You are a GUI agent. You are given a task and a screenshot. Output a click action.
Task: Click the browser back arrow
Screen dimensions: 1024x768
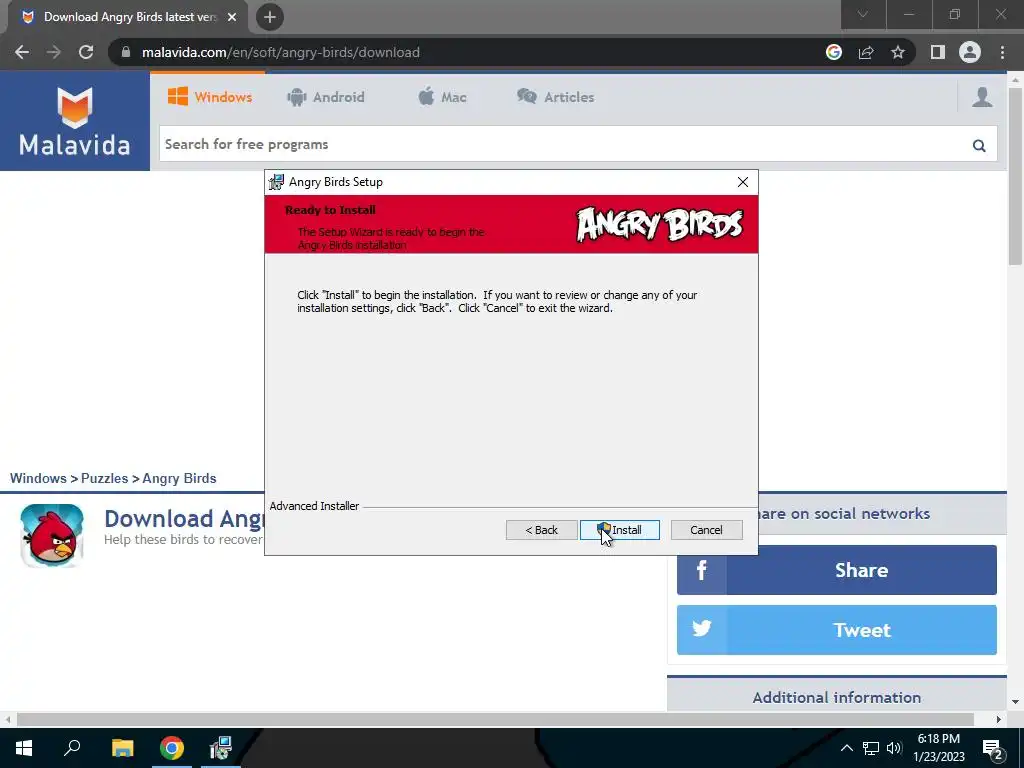pyautogui.click(x=22, y=52)
